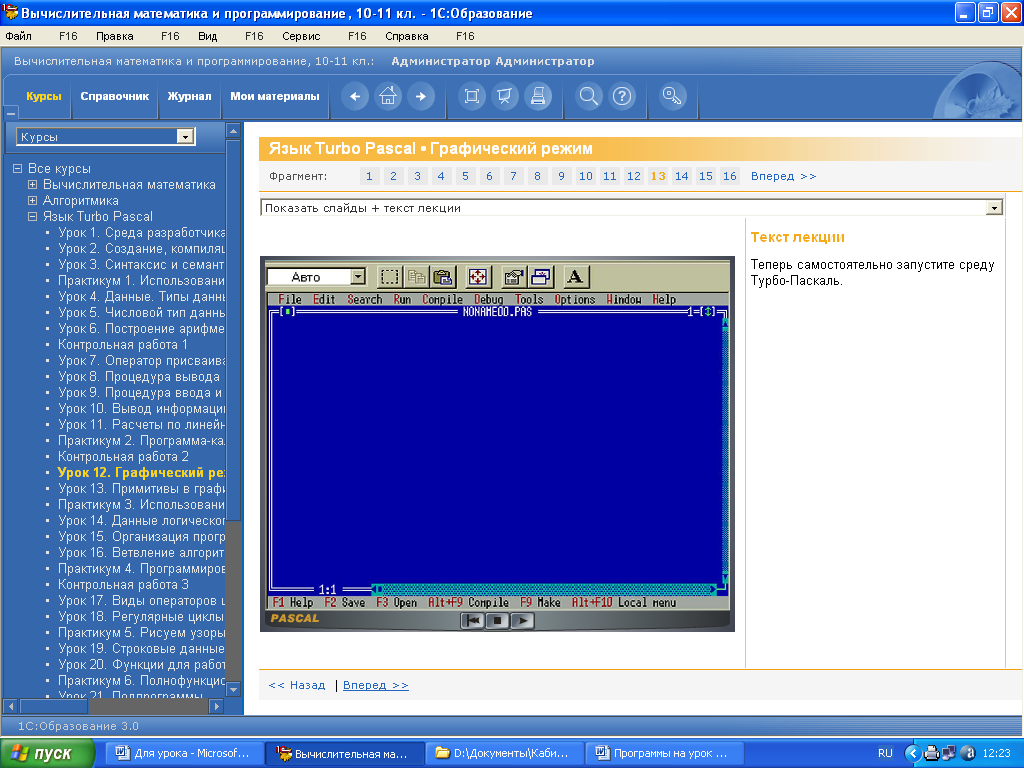Go to fragment 16
The height and width of the screenshot is (768, 1024).
(729, 176)
